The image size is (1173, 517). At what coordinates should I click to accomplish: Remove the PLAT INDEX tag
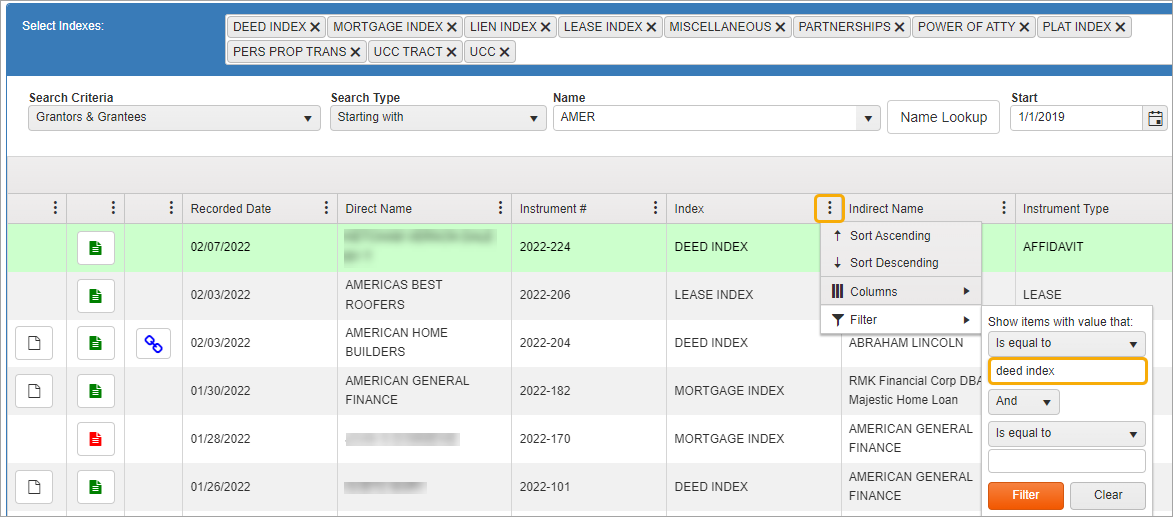[x=1120, y=28]
